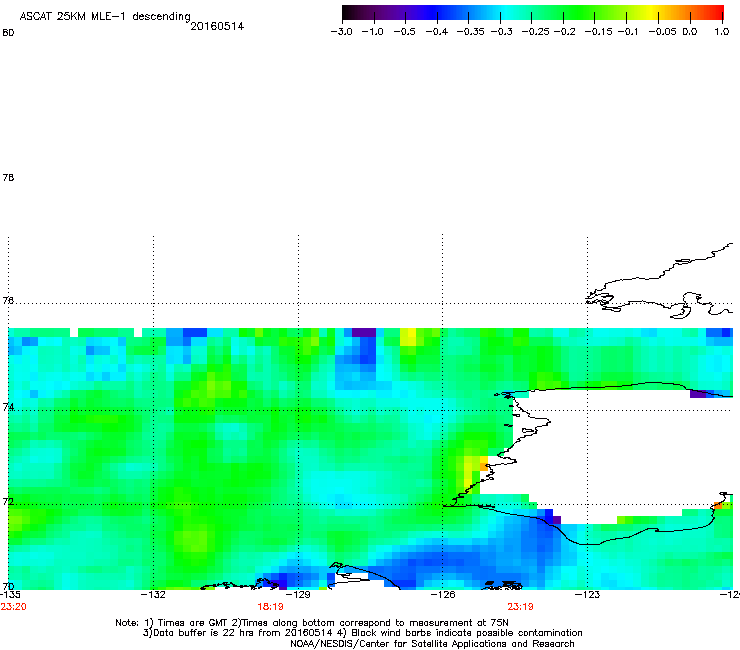Screen dimensions: 740x650
Task: Click the longitude label "-123"
Action: click(x=588, y=594)
